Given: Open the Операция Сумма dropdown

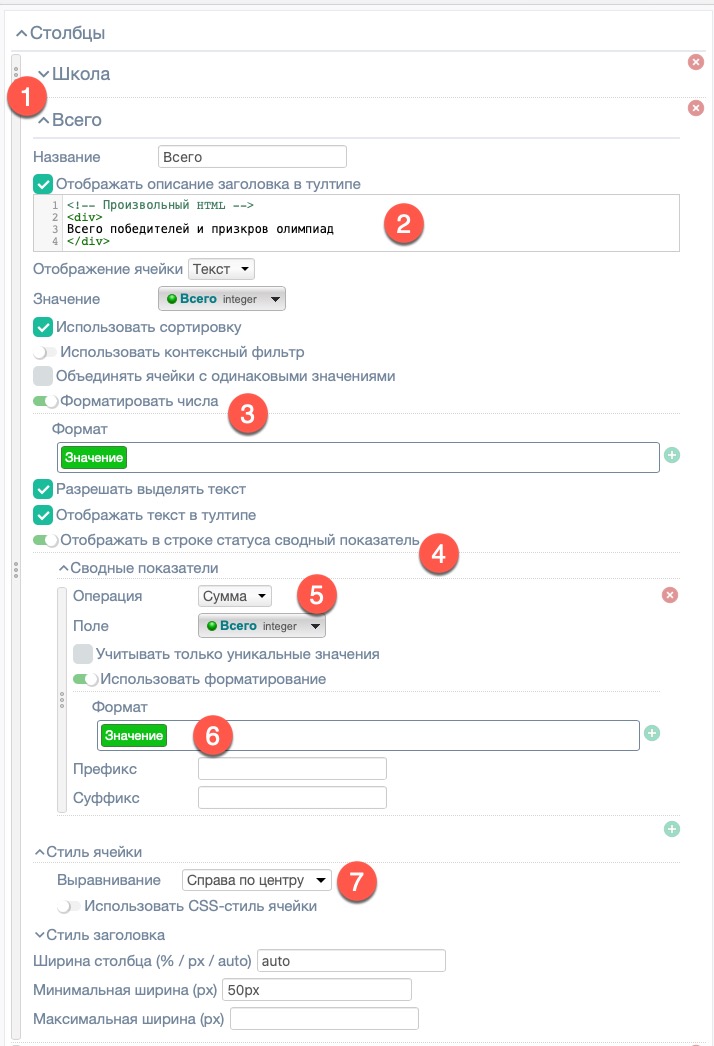Looking at the screenshot, I should point(235,596).
